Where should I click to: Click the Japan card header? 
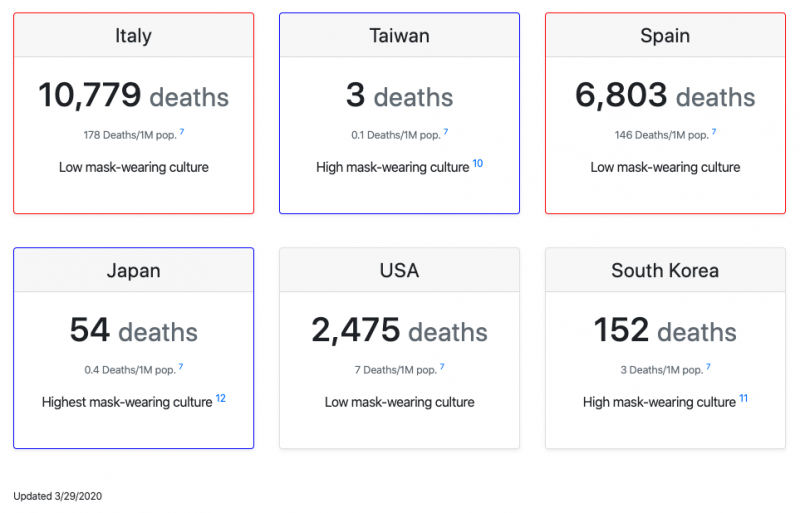point(133,271)
